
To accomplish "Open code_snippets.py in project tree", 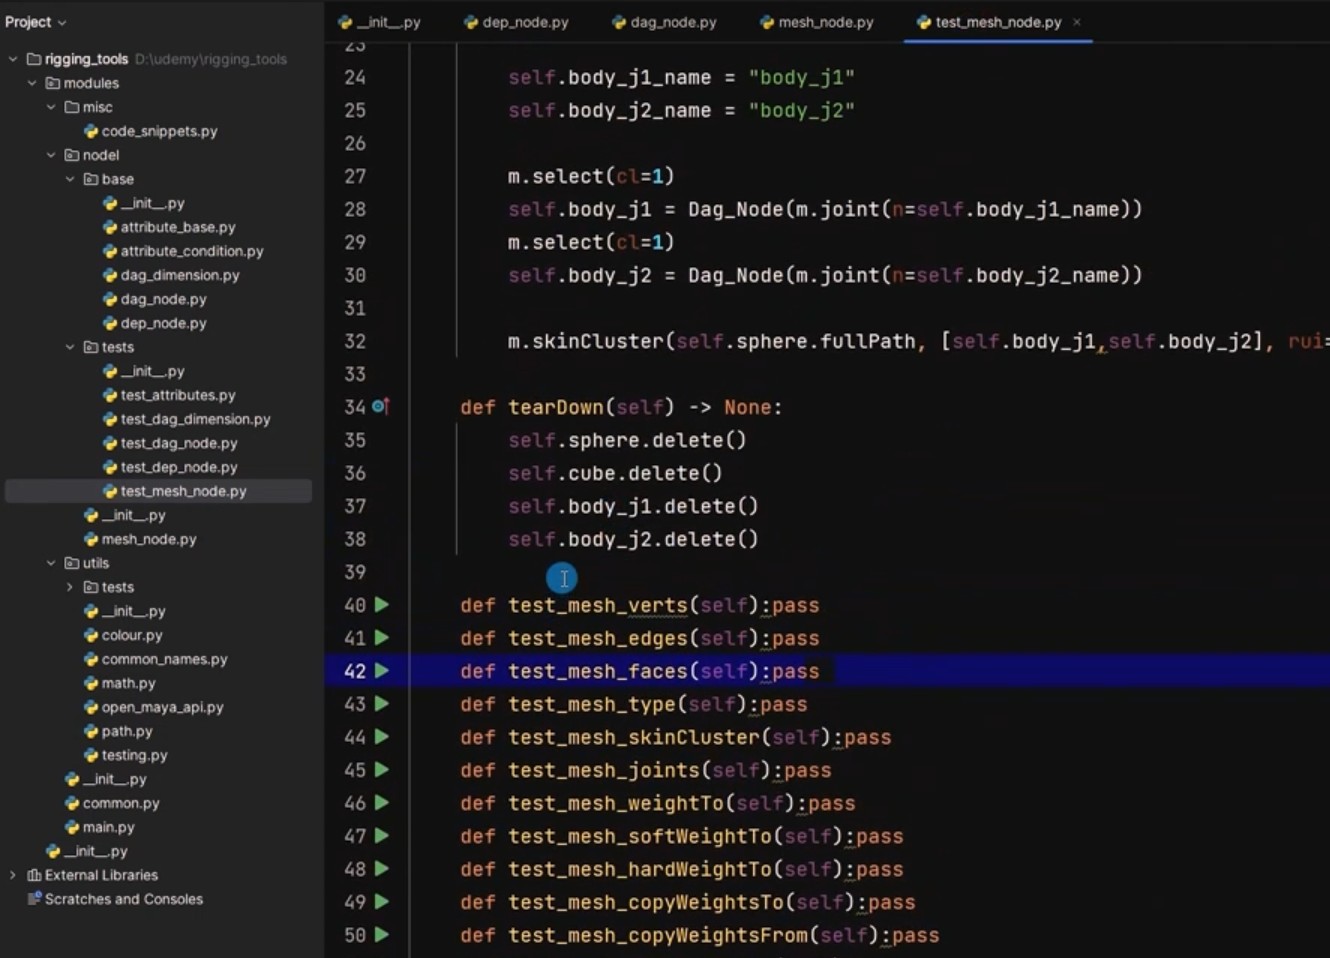I will coord(159,131).
